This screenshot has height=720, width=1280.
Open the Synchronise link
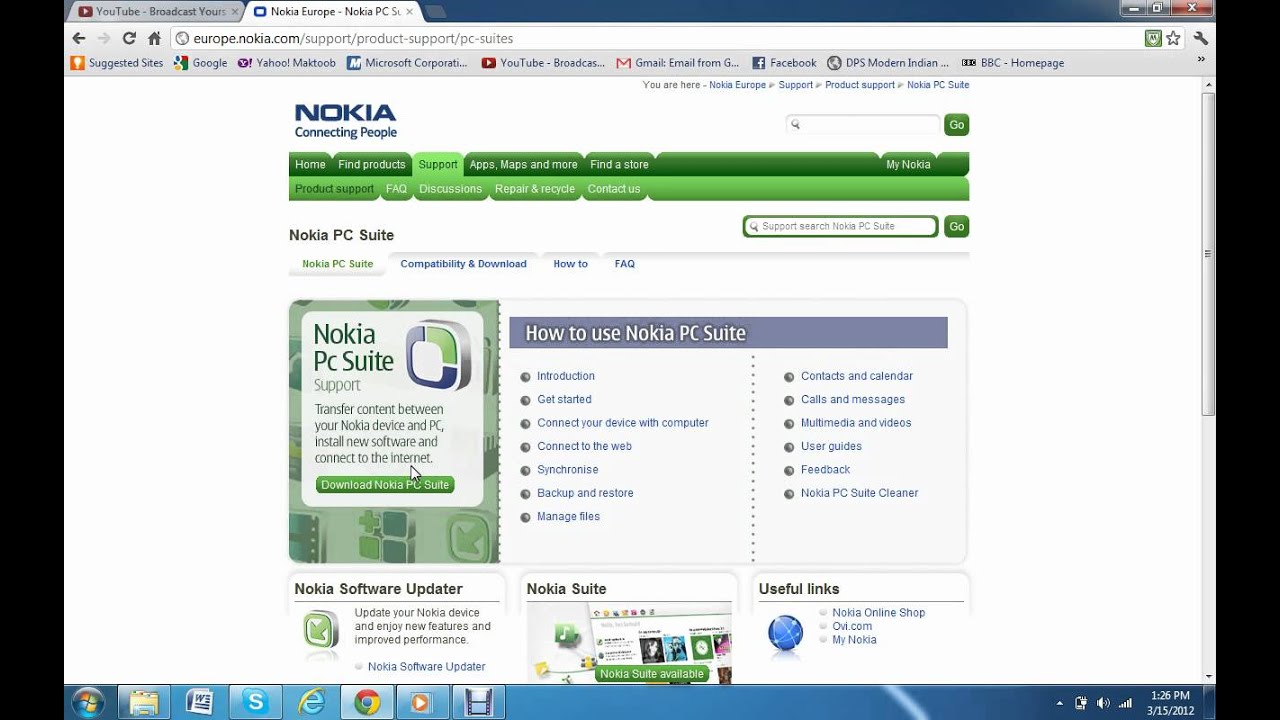pyautogui.click(x=567, y=470)
